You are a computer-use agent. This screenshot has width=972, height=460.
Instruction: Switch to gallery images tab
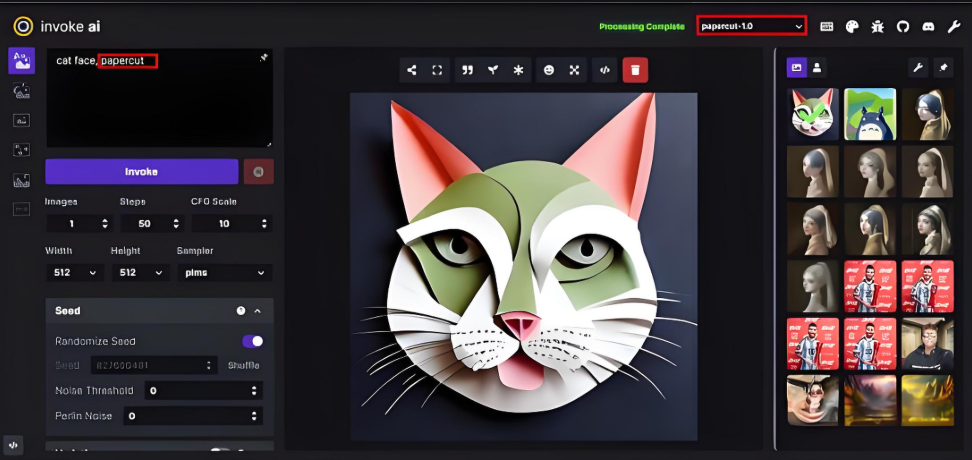[797, 68]
